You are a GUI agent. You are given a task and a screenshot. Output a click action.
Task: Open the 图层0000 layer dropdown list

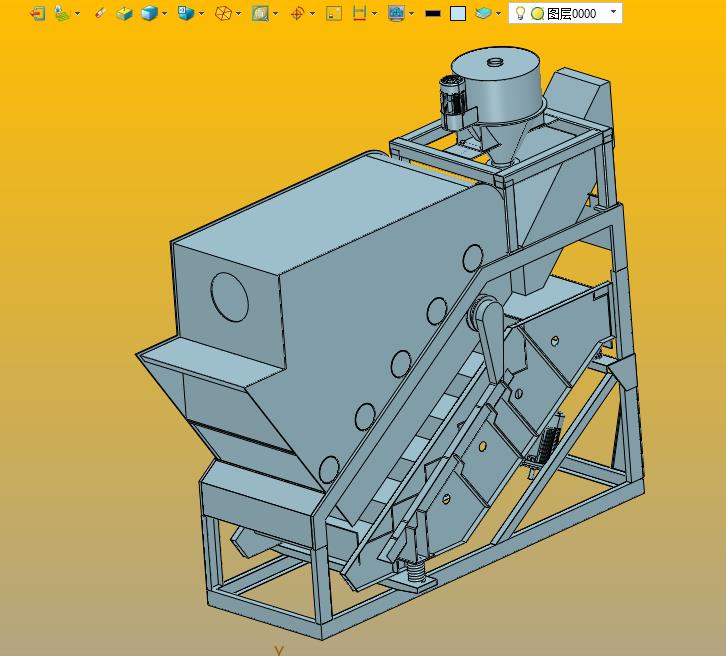613,12
